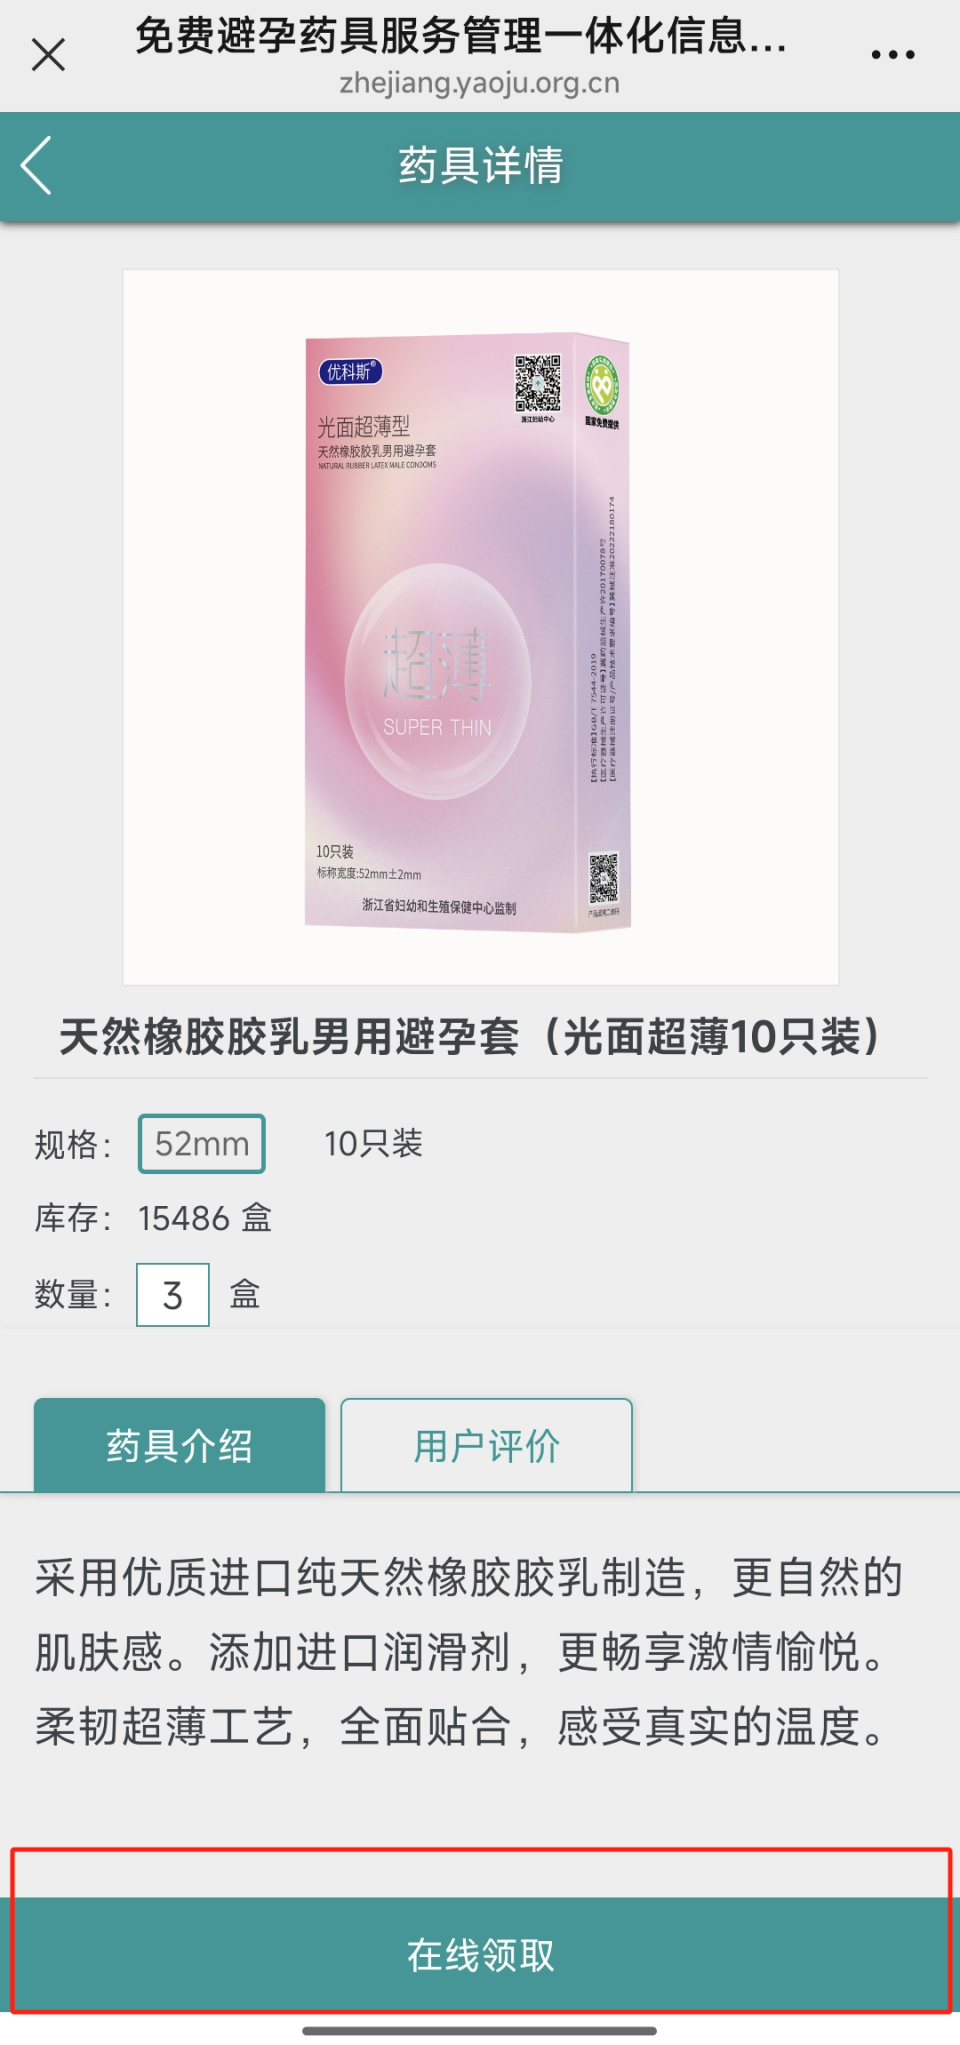
Task: Tap the product name heading
Action: click(x=470, y=1036)
